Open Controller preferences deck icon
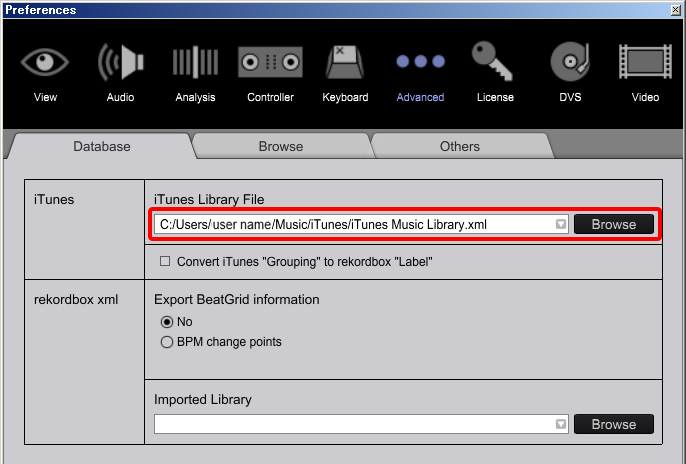This screenshot has height=464, width=686. (x=270, y=62)
